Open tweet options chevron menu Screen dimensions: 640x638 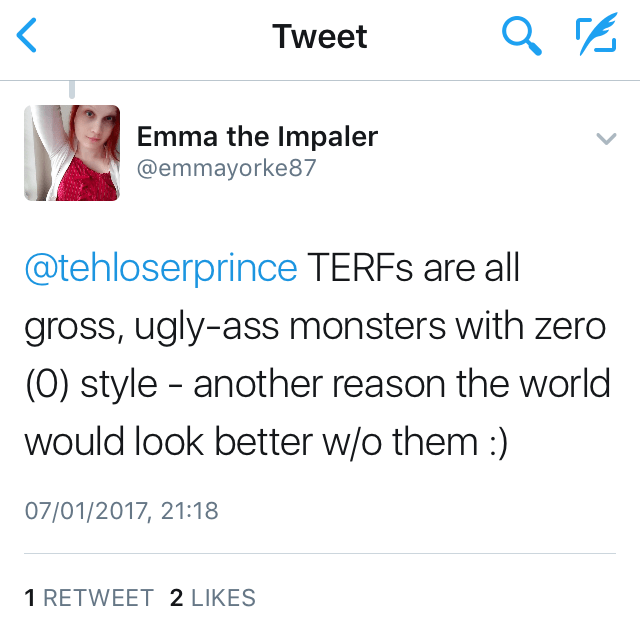(x=606, y=138)
